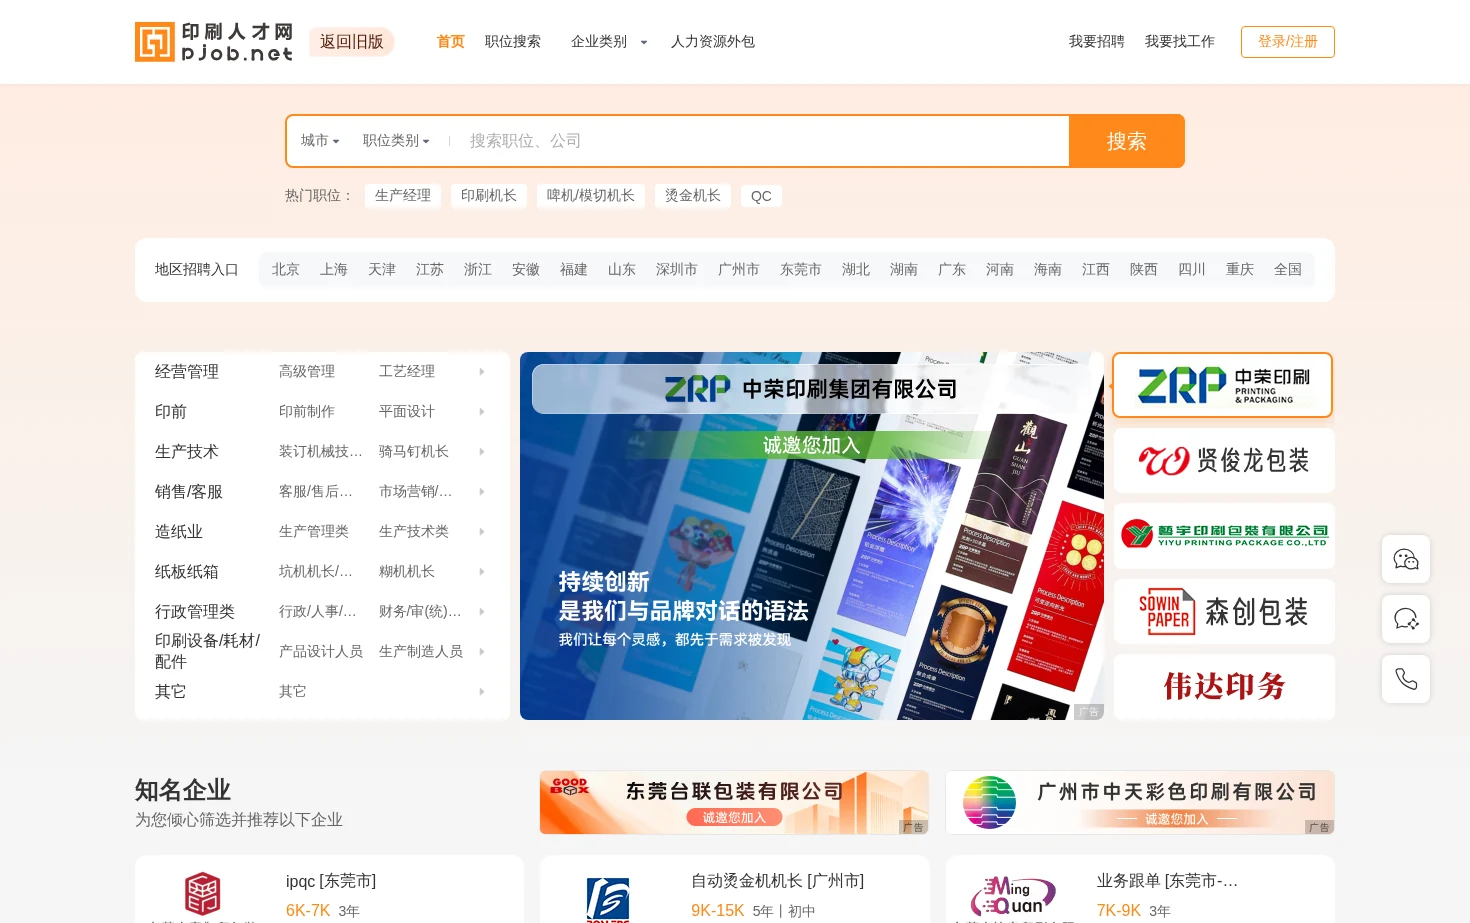
Task: Choose 全国 region entry
Action: click(1288, 270)
